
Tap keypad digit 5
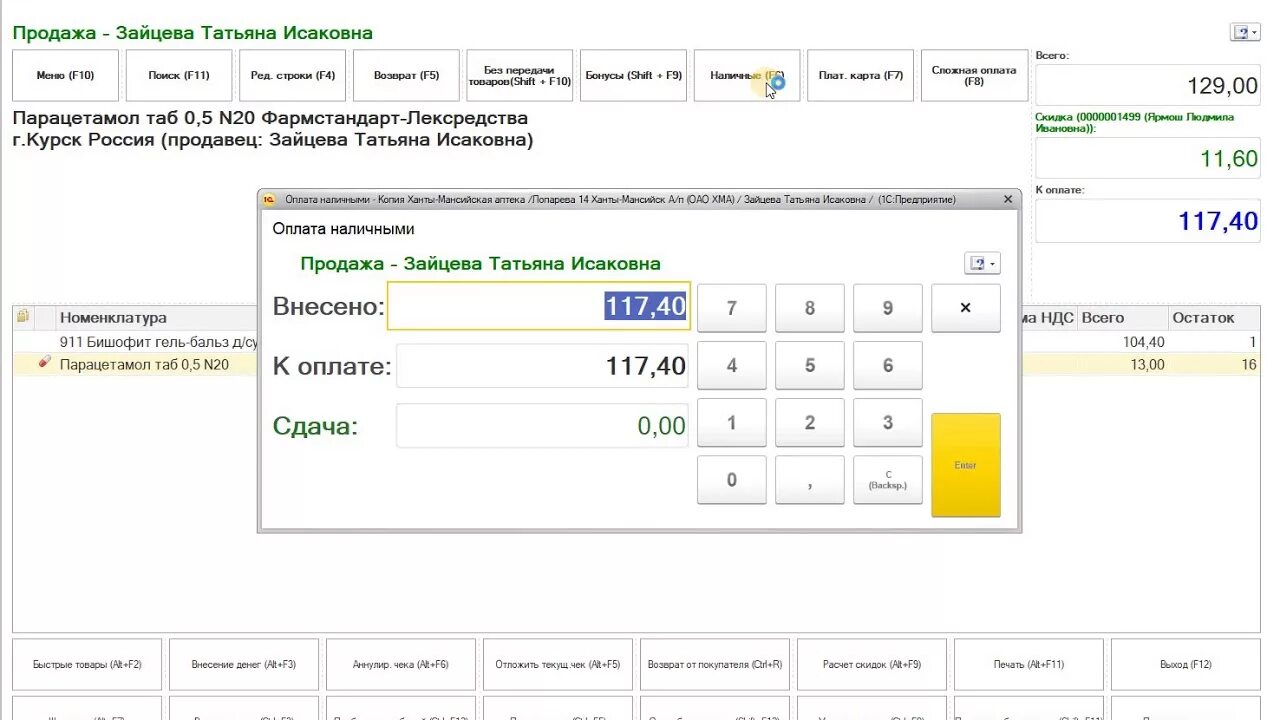[810, 366]
